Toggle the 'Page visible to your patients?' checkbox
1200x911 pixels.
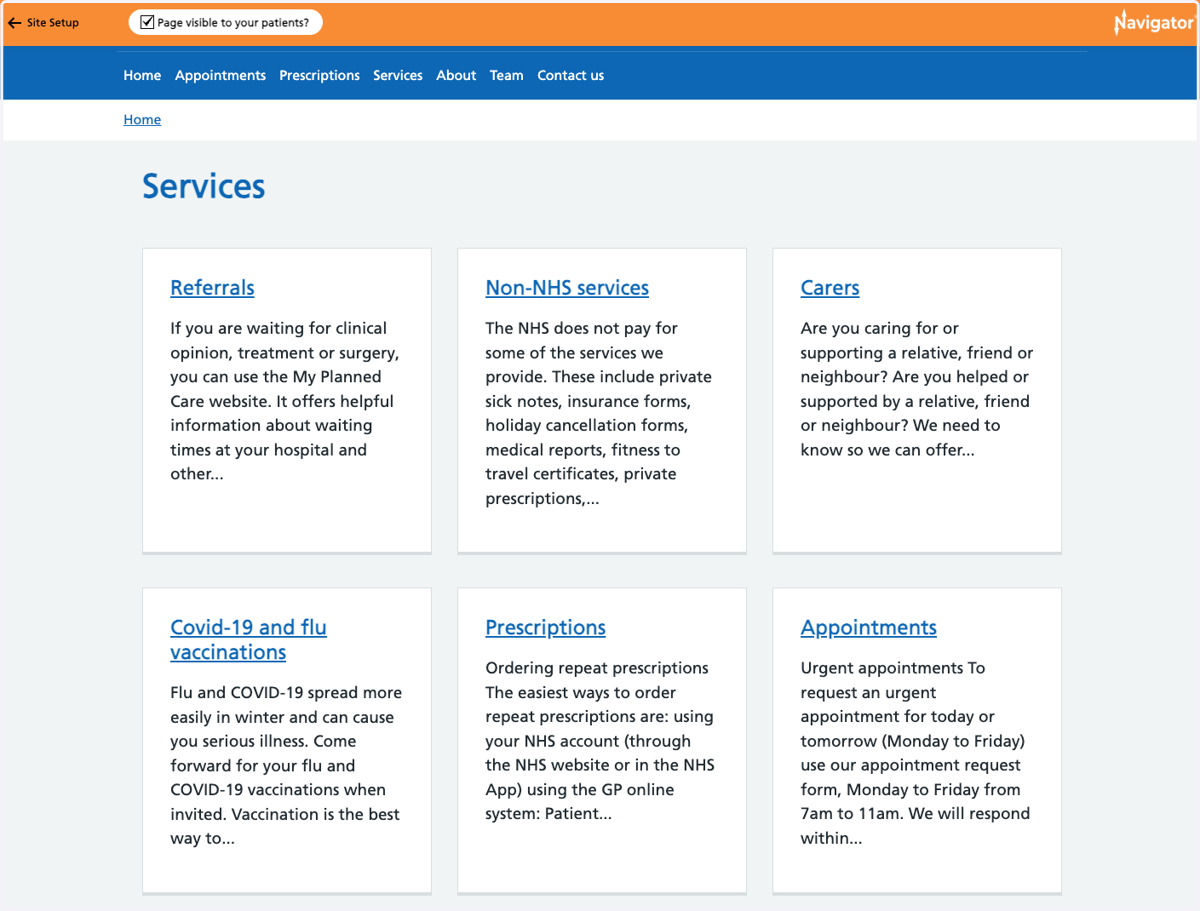tap(147, 22)
